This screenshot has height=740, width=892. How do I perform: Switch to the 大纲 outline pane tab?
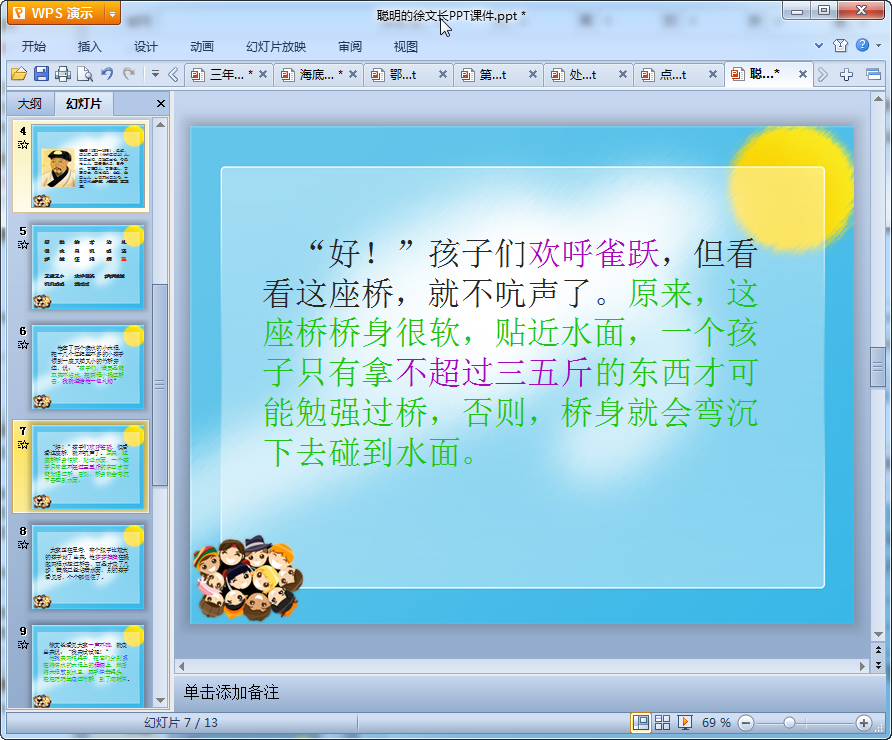click(x=30, y=104)
